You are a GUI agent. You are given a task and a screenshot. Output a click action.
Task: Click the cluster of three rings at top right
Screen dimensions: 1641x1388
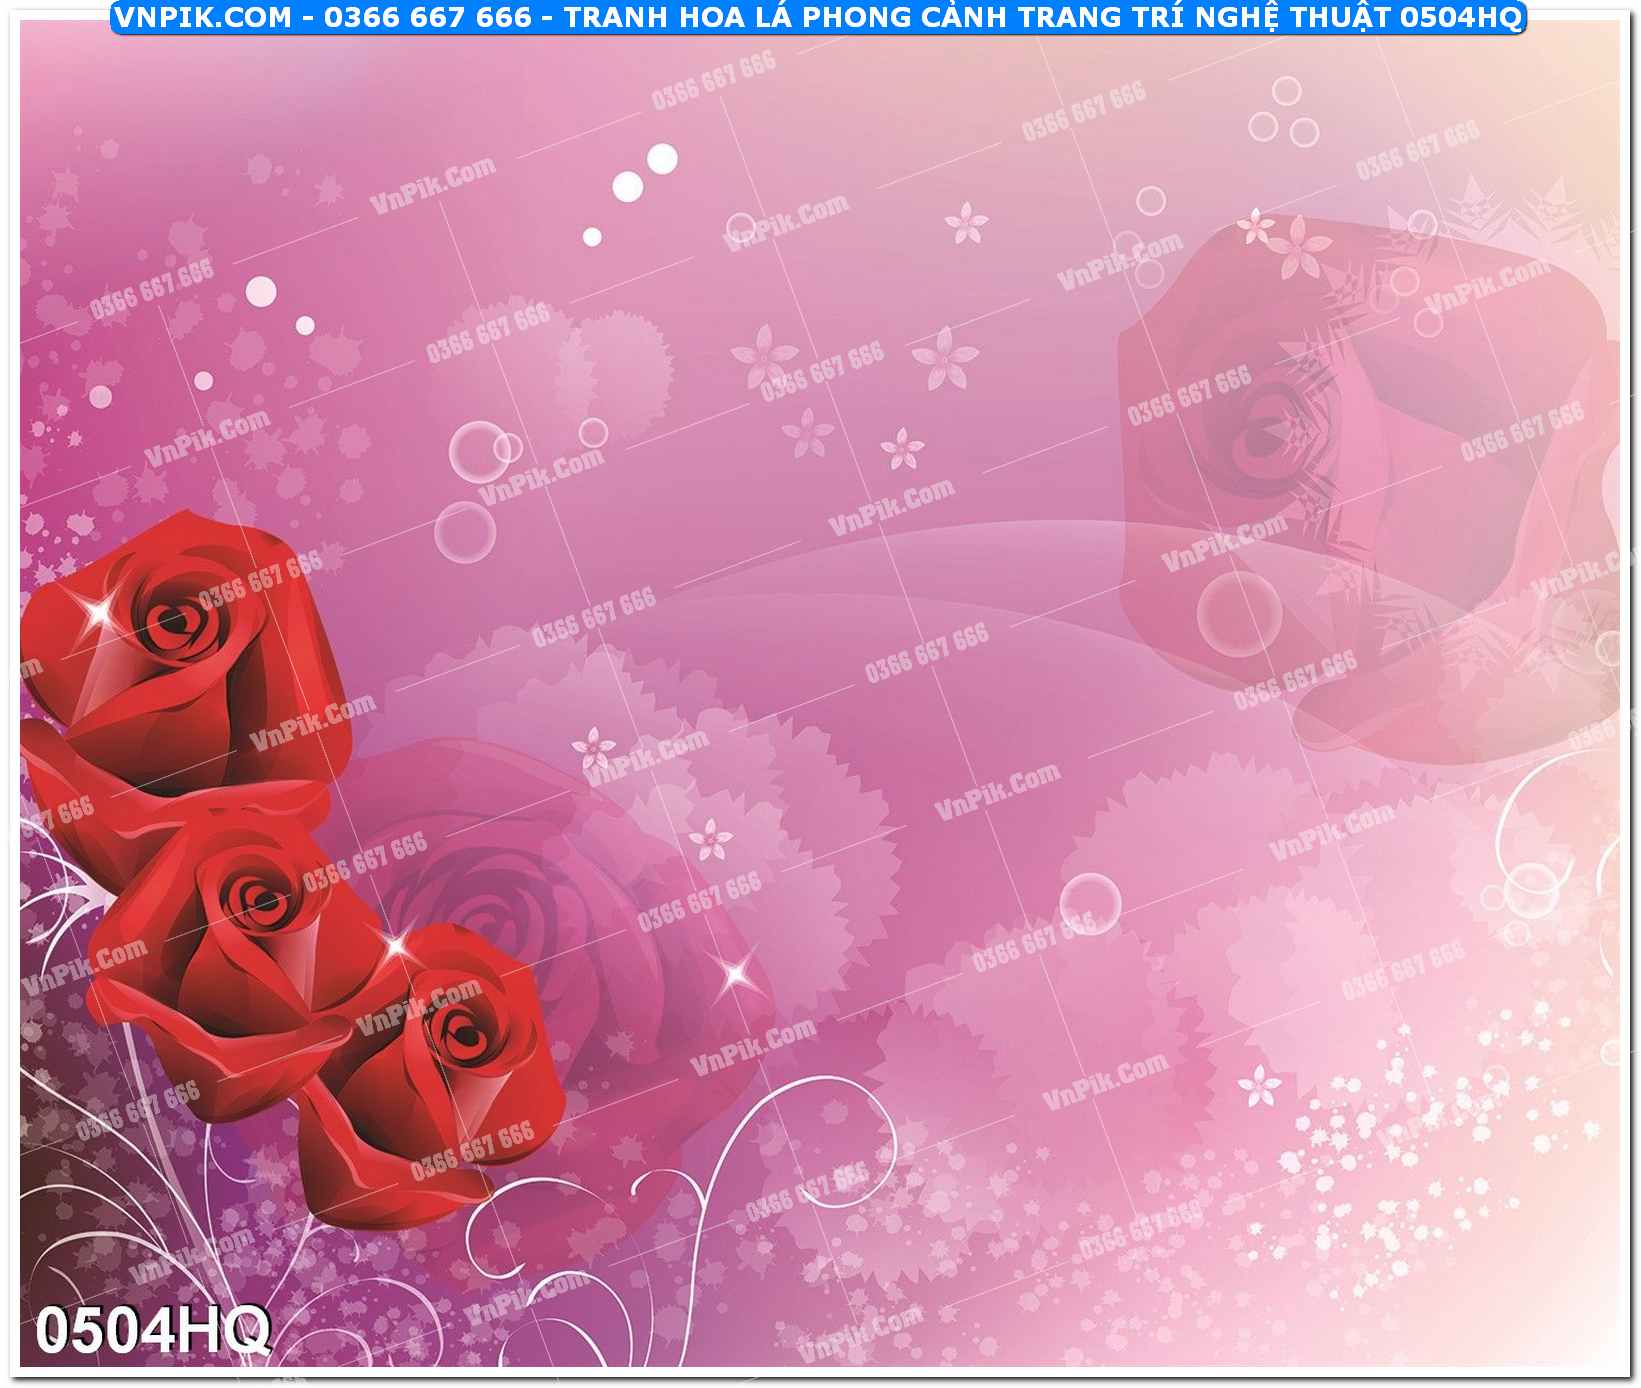tap(1284, 114)
